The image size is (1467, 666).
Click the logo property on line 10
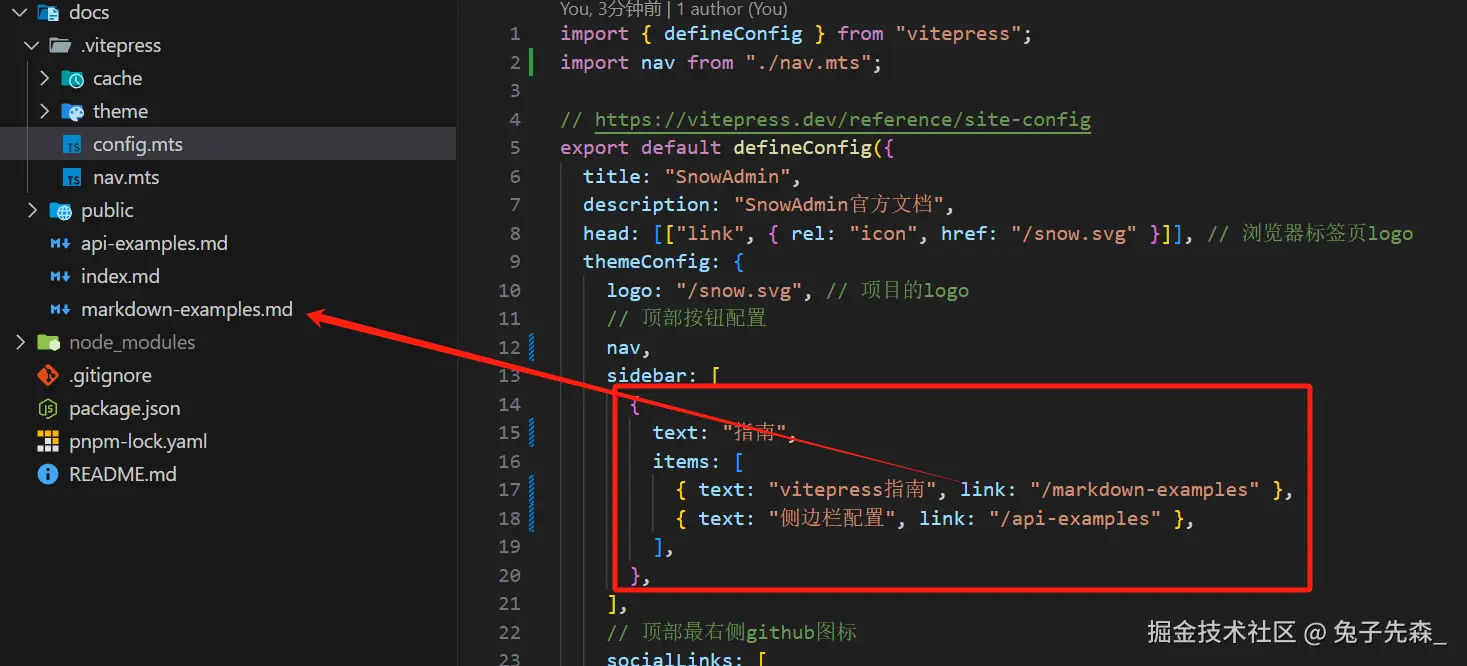tap(629, 291)
